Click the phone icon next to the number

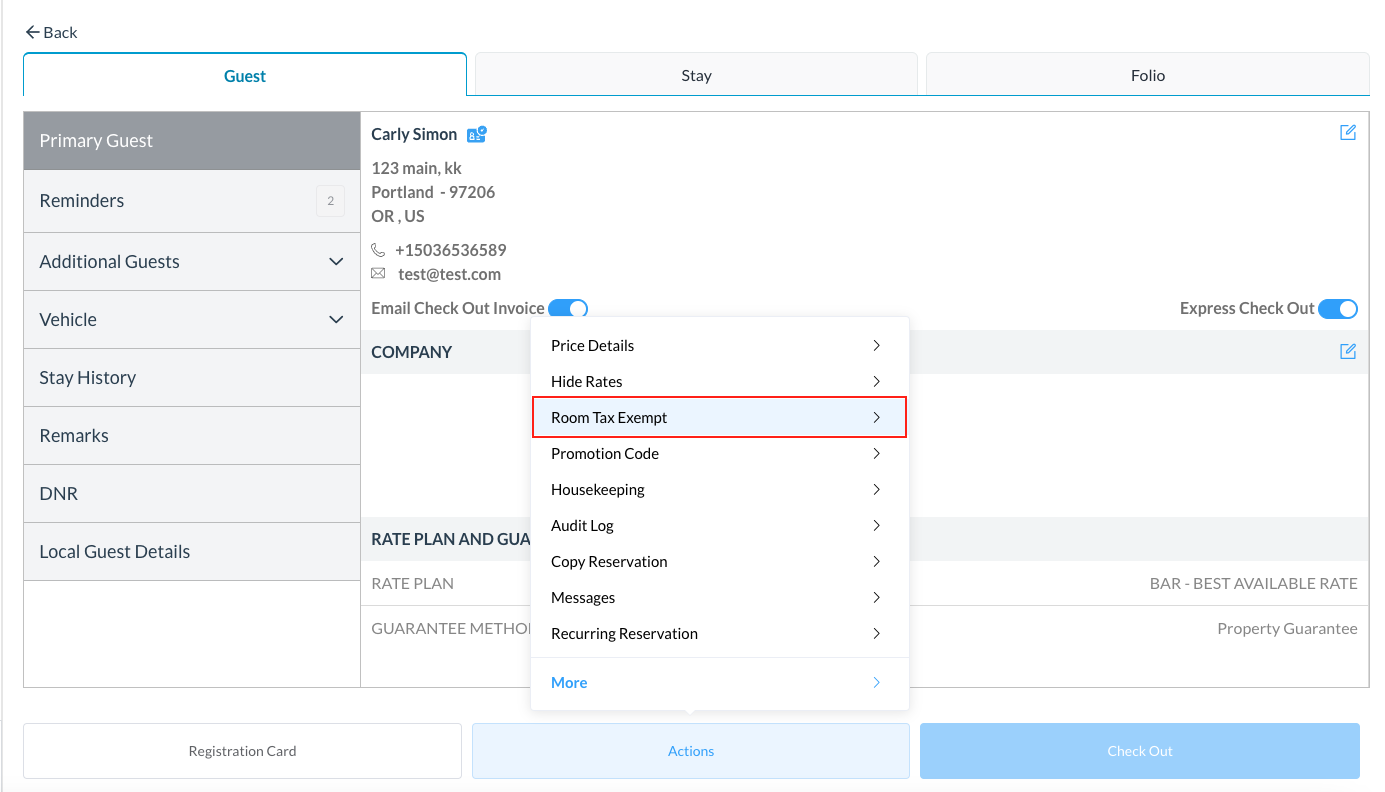coord(378,250)
